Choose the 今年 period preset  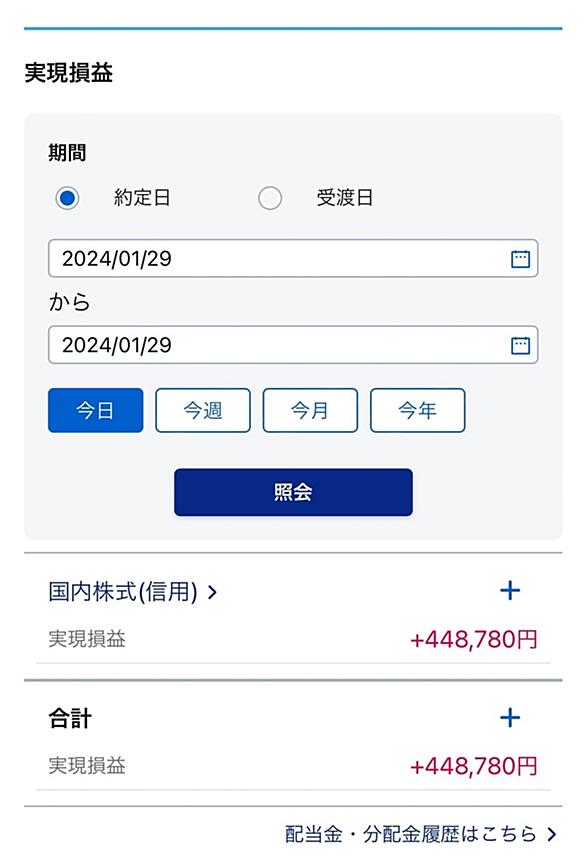click(417, 410)
